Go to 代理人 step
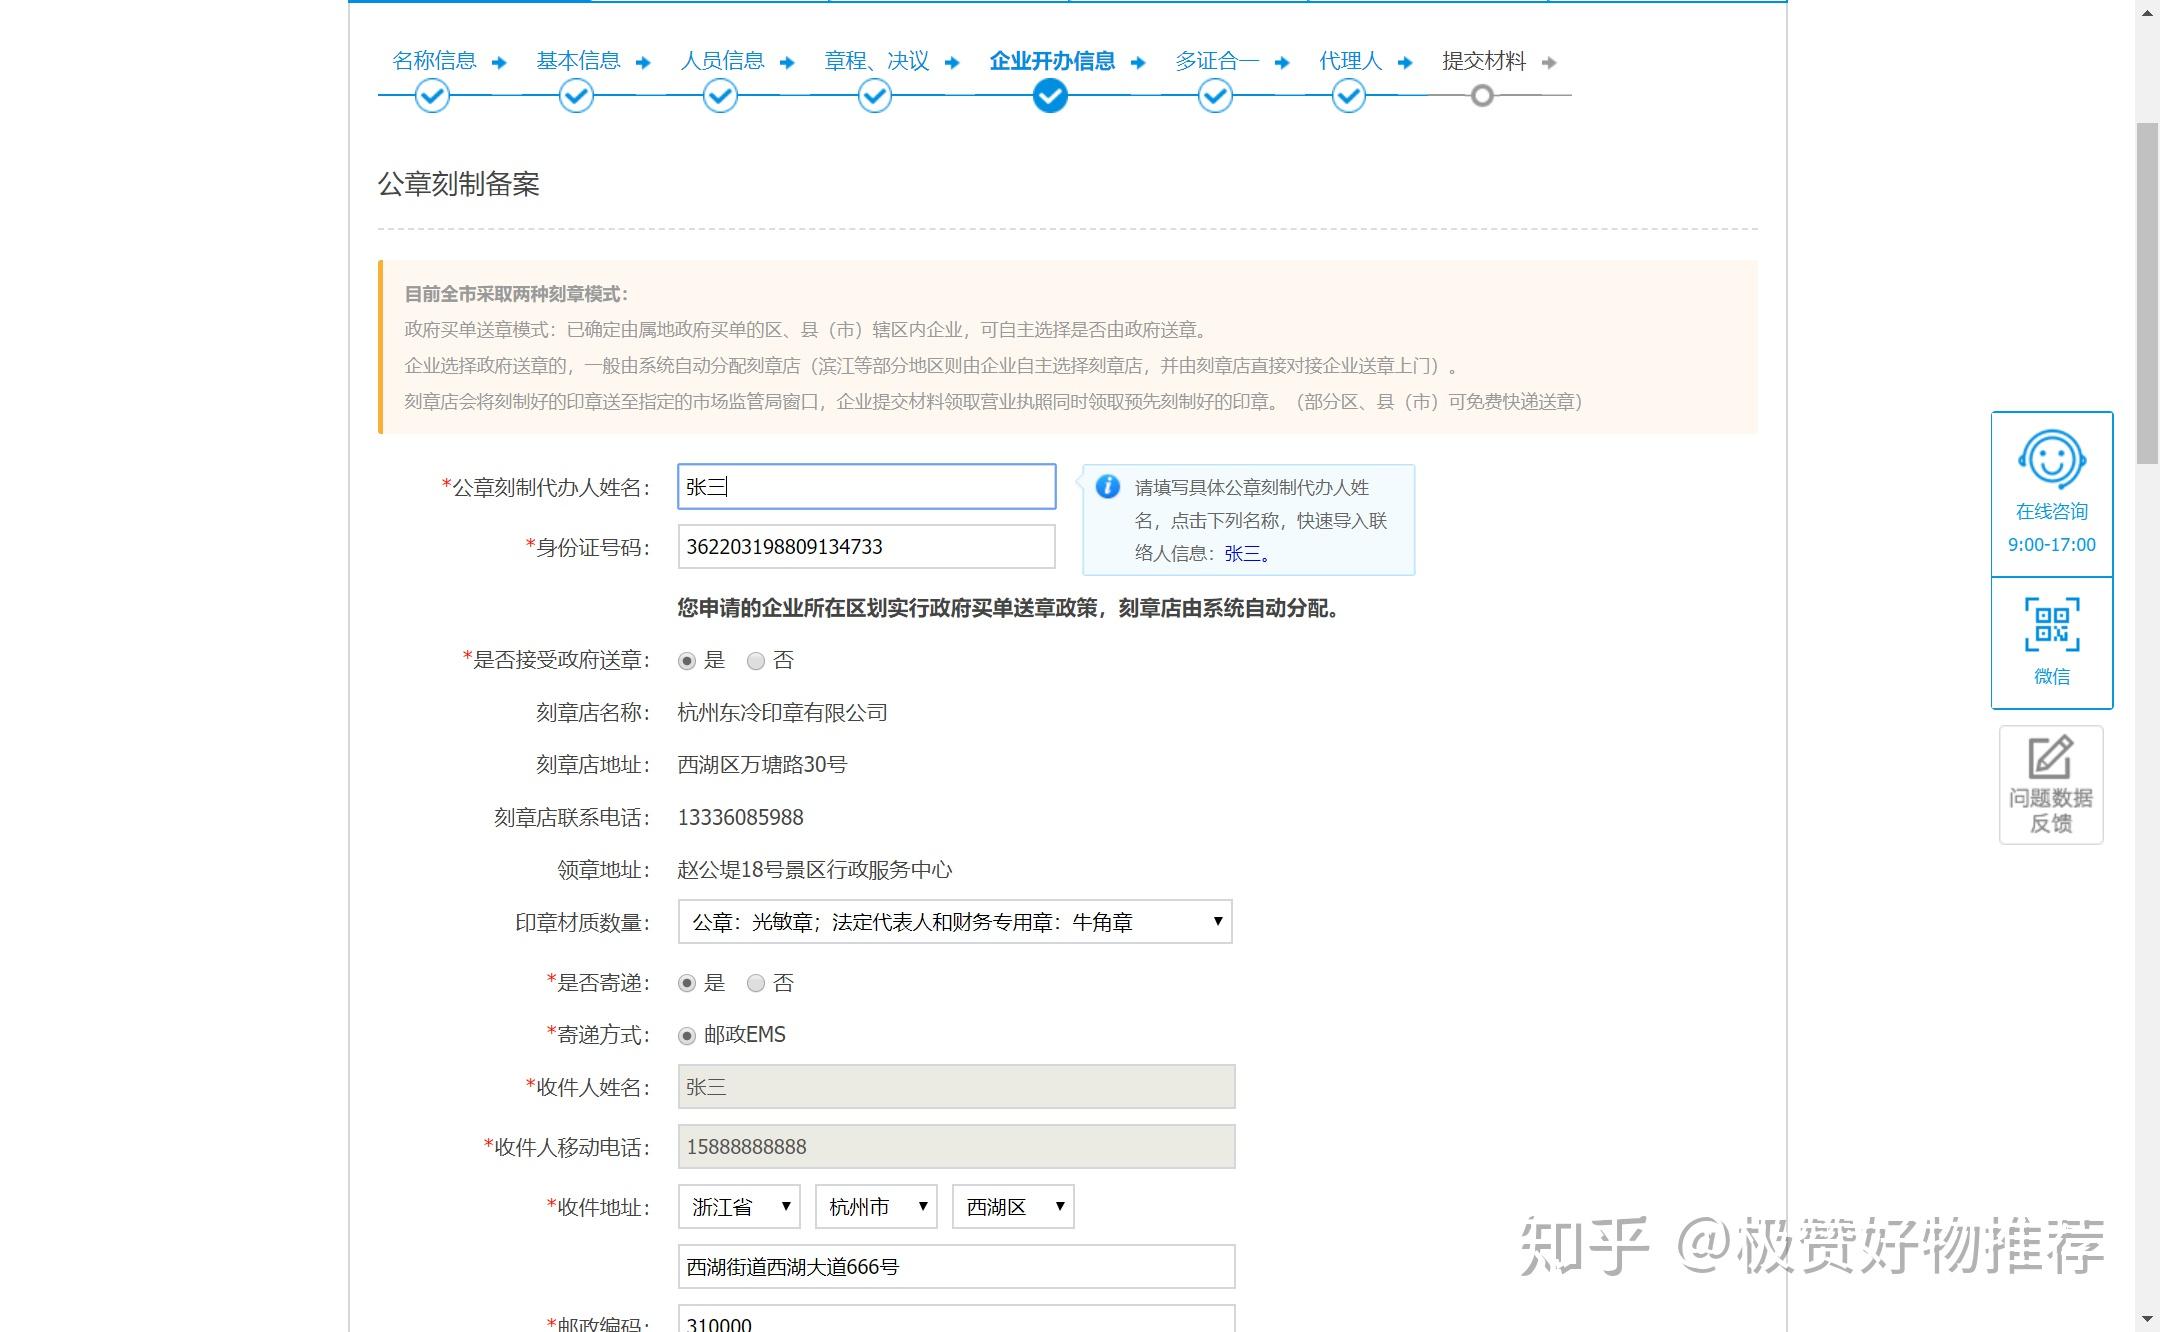Viewport: 2160px width, 1332px height. click(x=1350, y=61)
